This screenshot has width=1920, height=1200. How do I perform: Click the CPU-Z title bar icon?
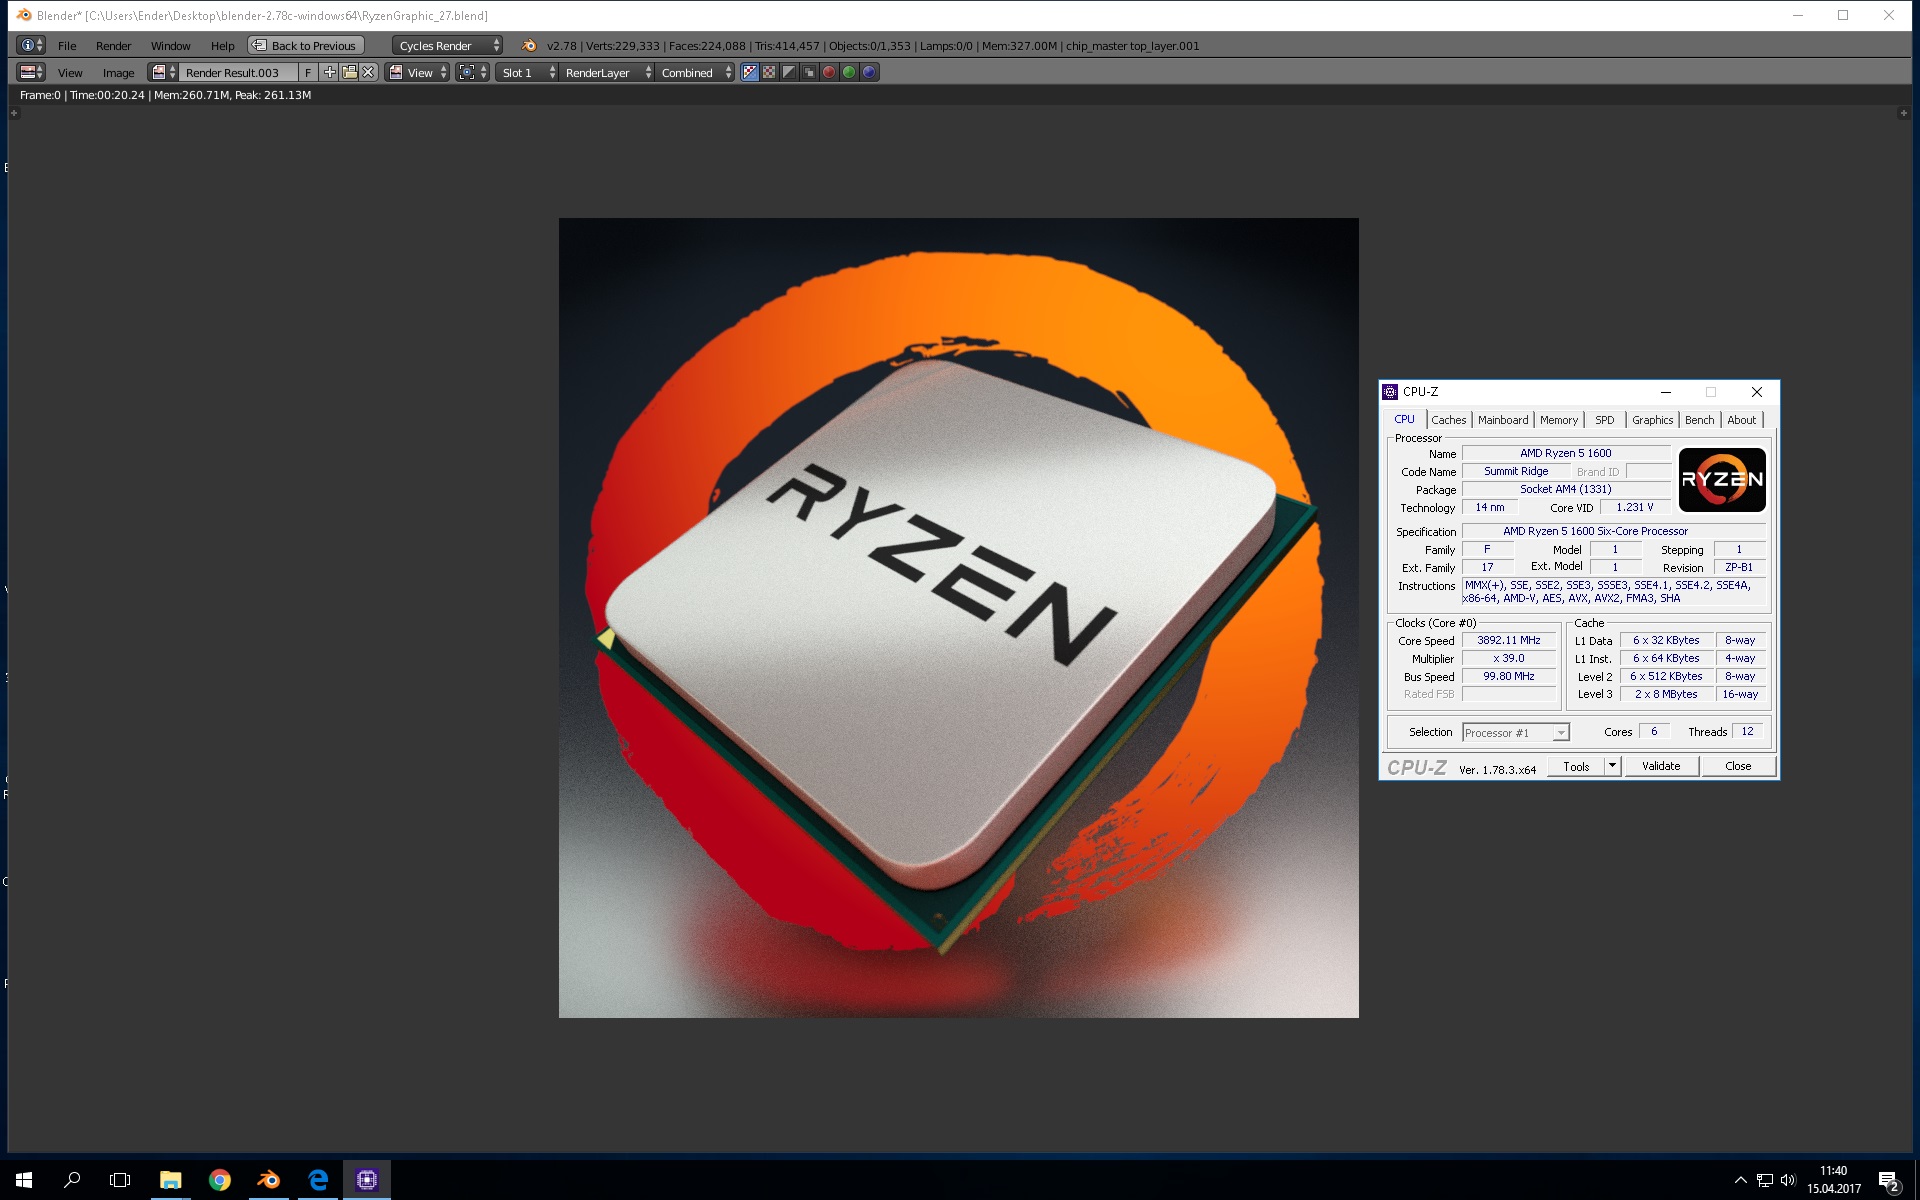point(1389,392)
